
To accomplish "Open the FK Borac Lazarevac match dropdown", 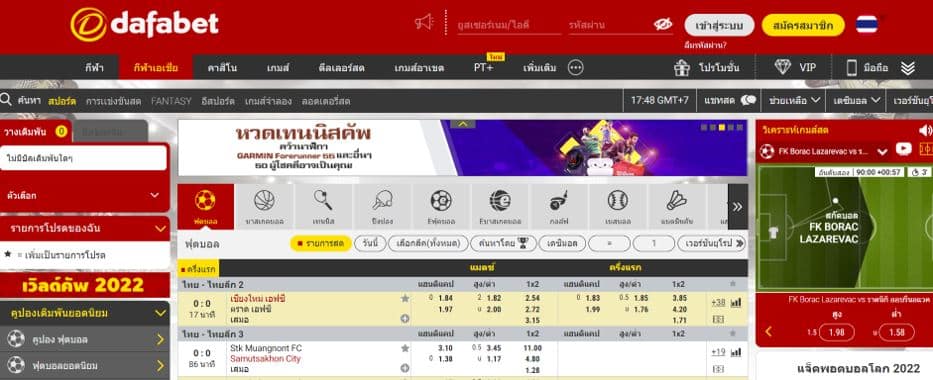I will tap(882, 152).
